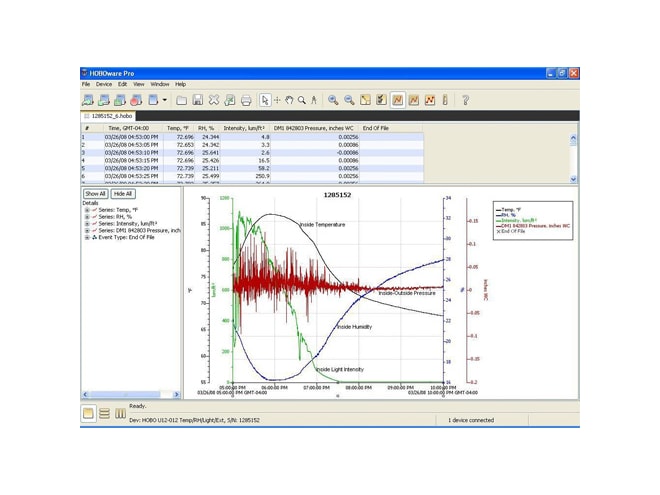Toggle the second layout view button in status bar

click(104, 413)
